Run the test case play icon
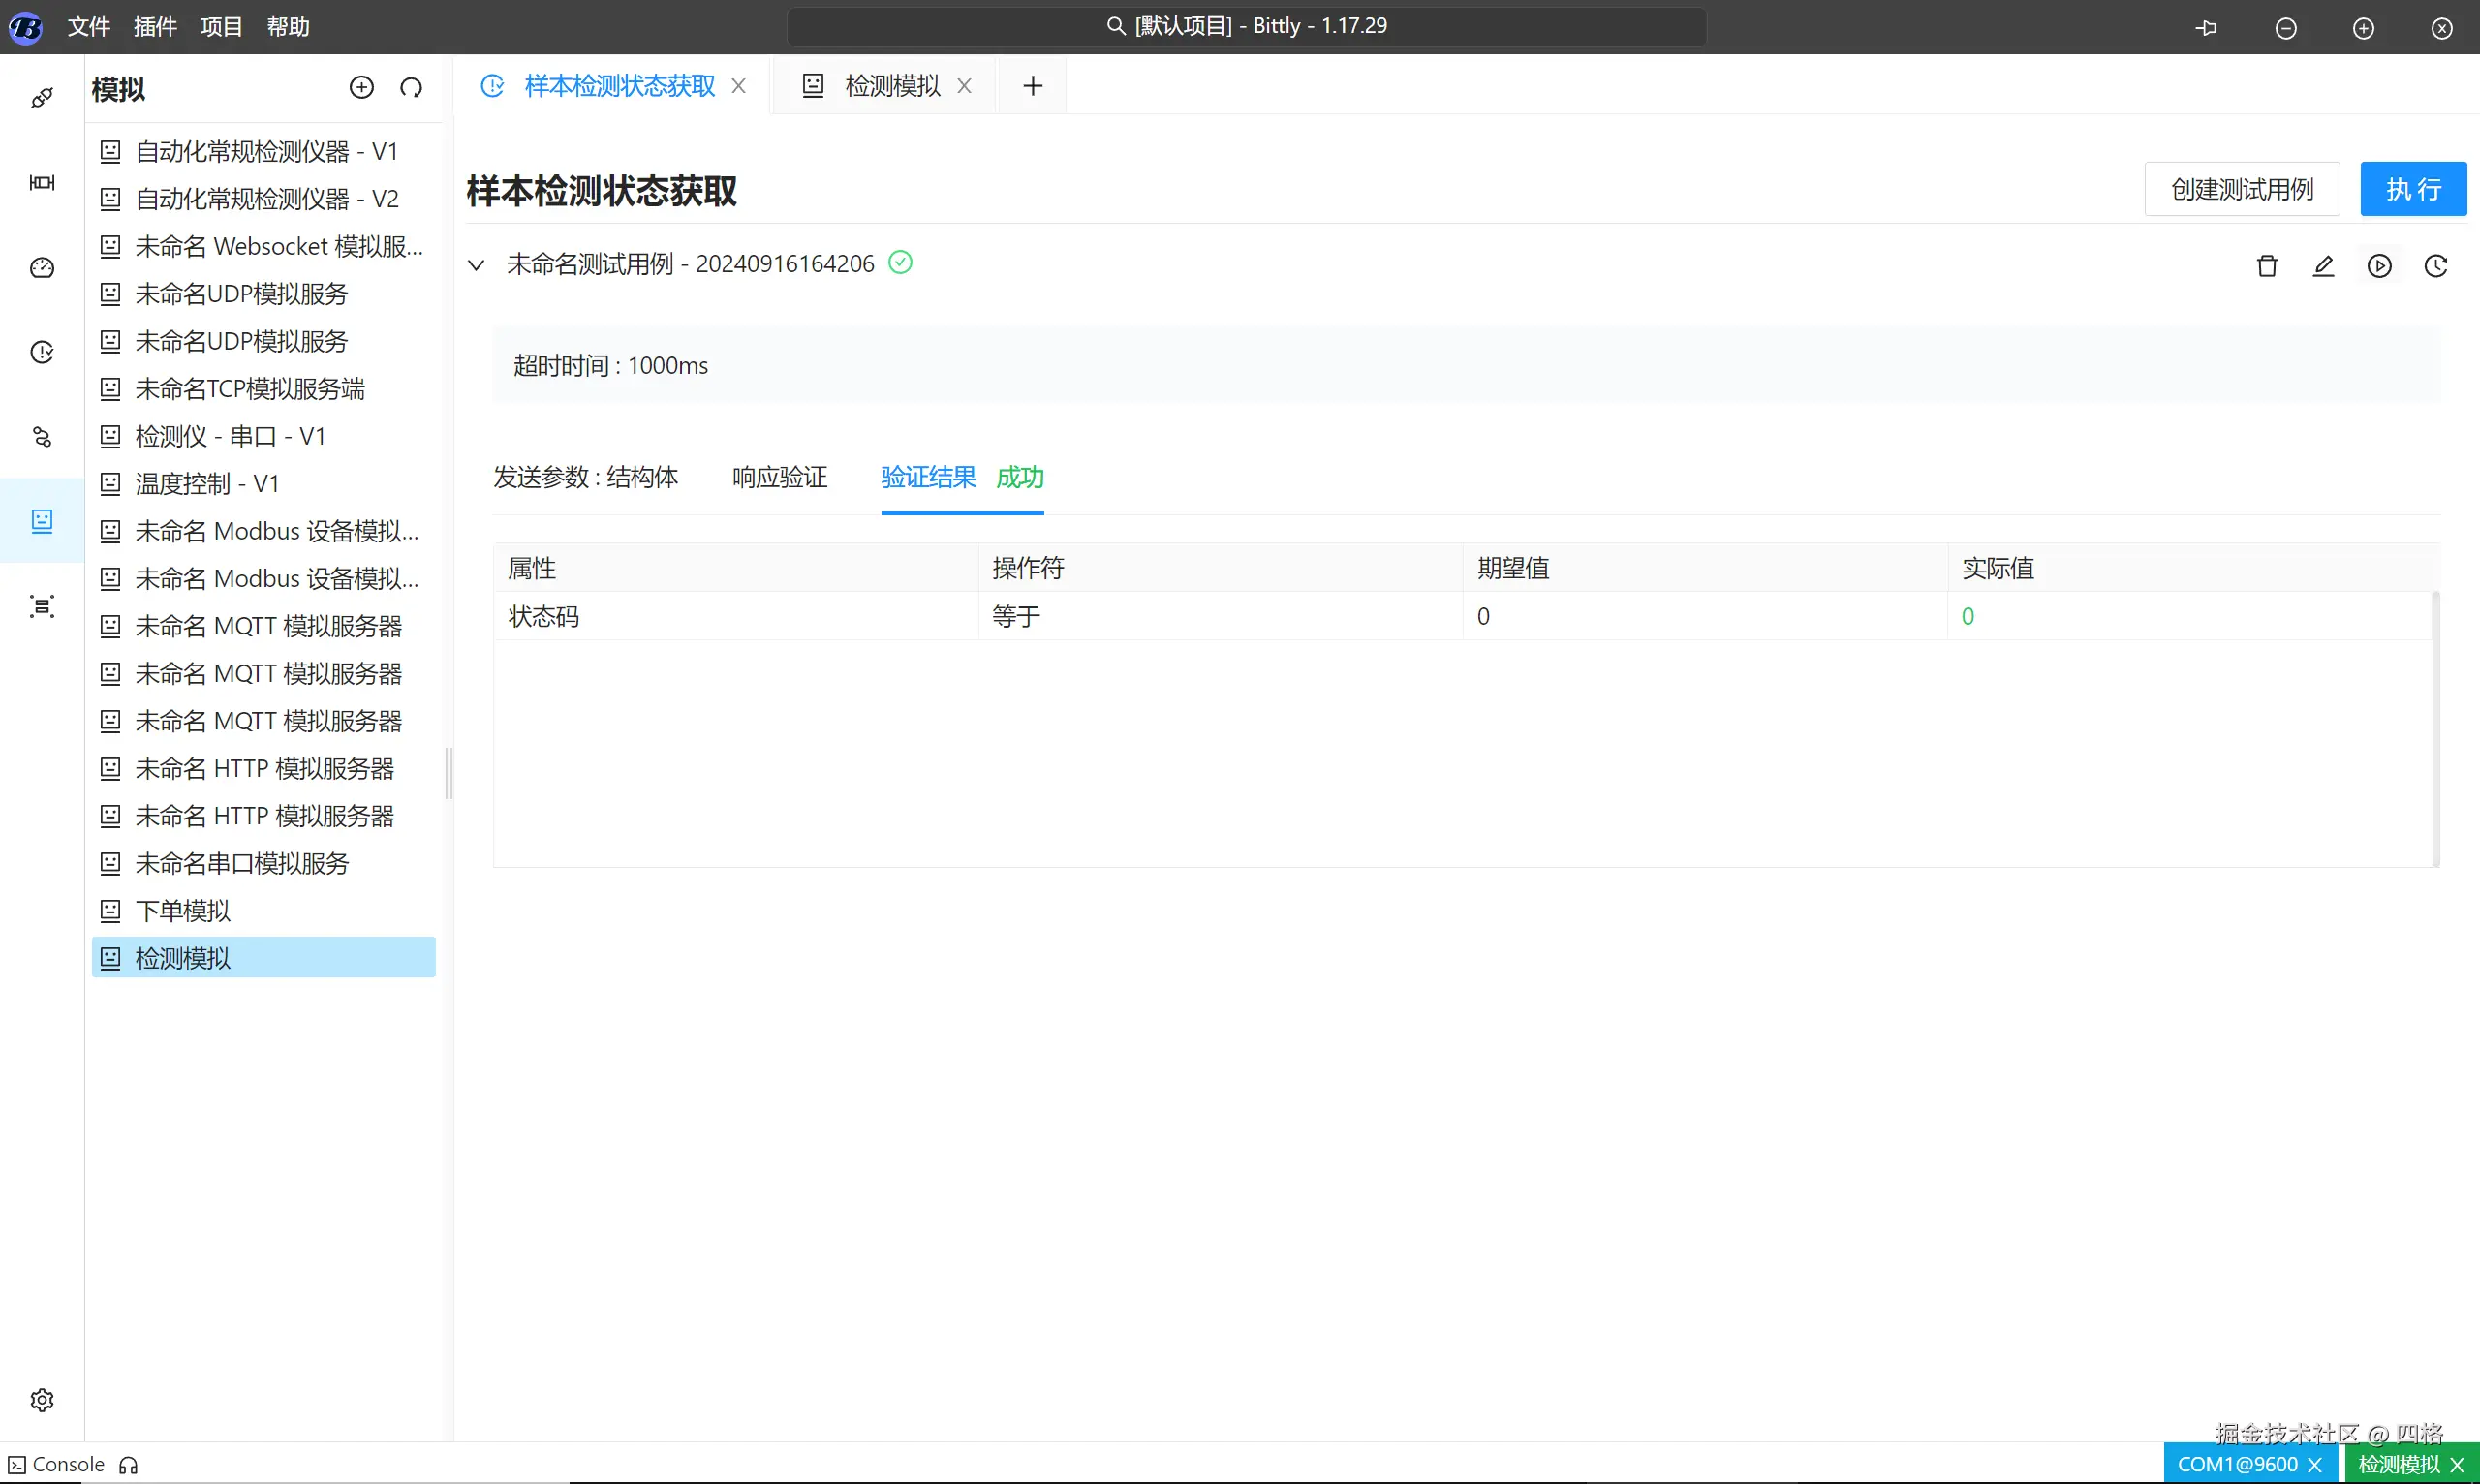The width and height of the screenshot is (2480, 1484). pos(2379,266)
